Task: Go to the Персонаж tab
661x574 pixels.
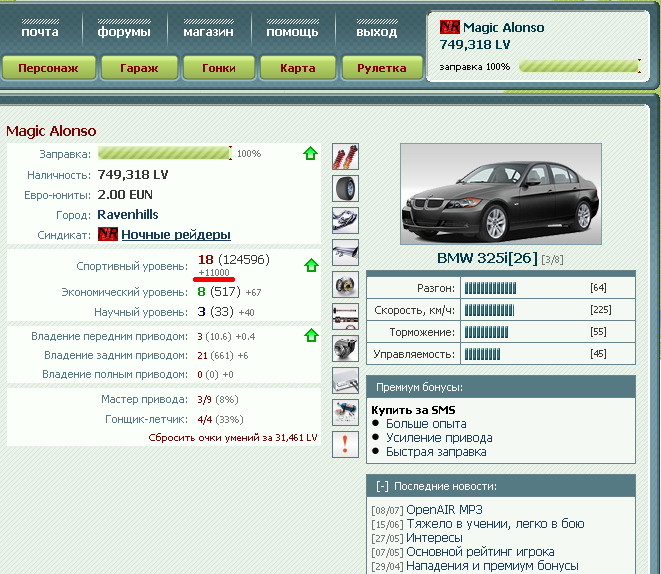Action: tap(48, 68)
